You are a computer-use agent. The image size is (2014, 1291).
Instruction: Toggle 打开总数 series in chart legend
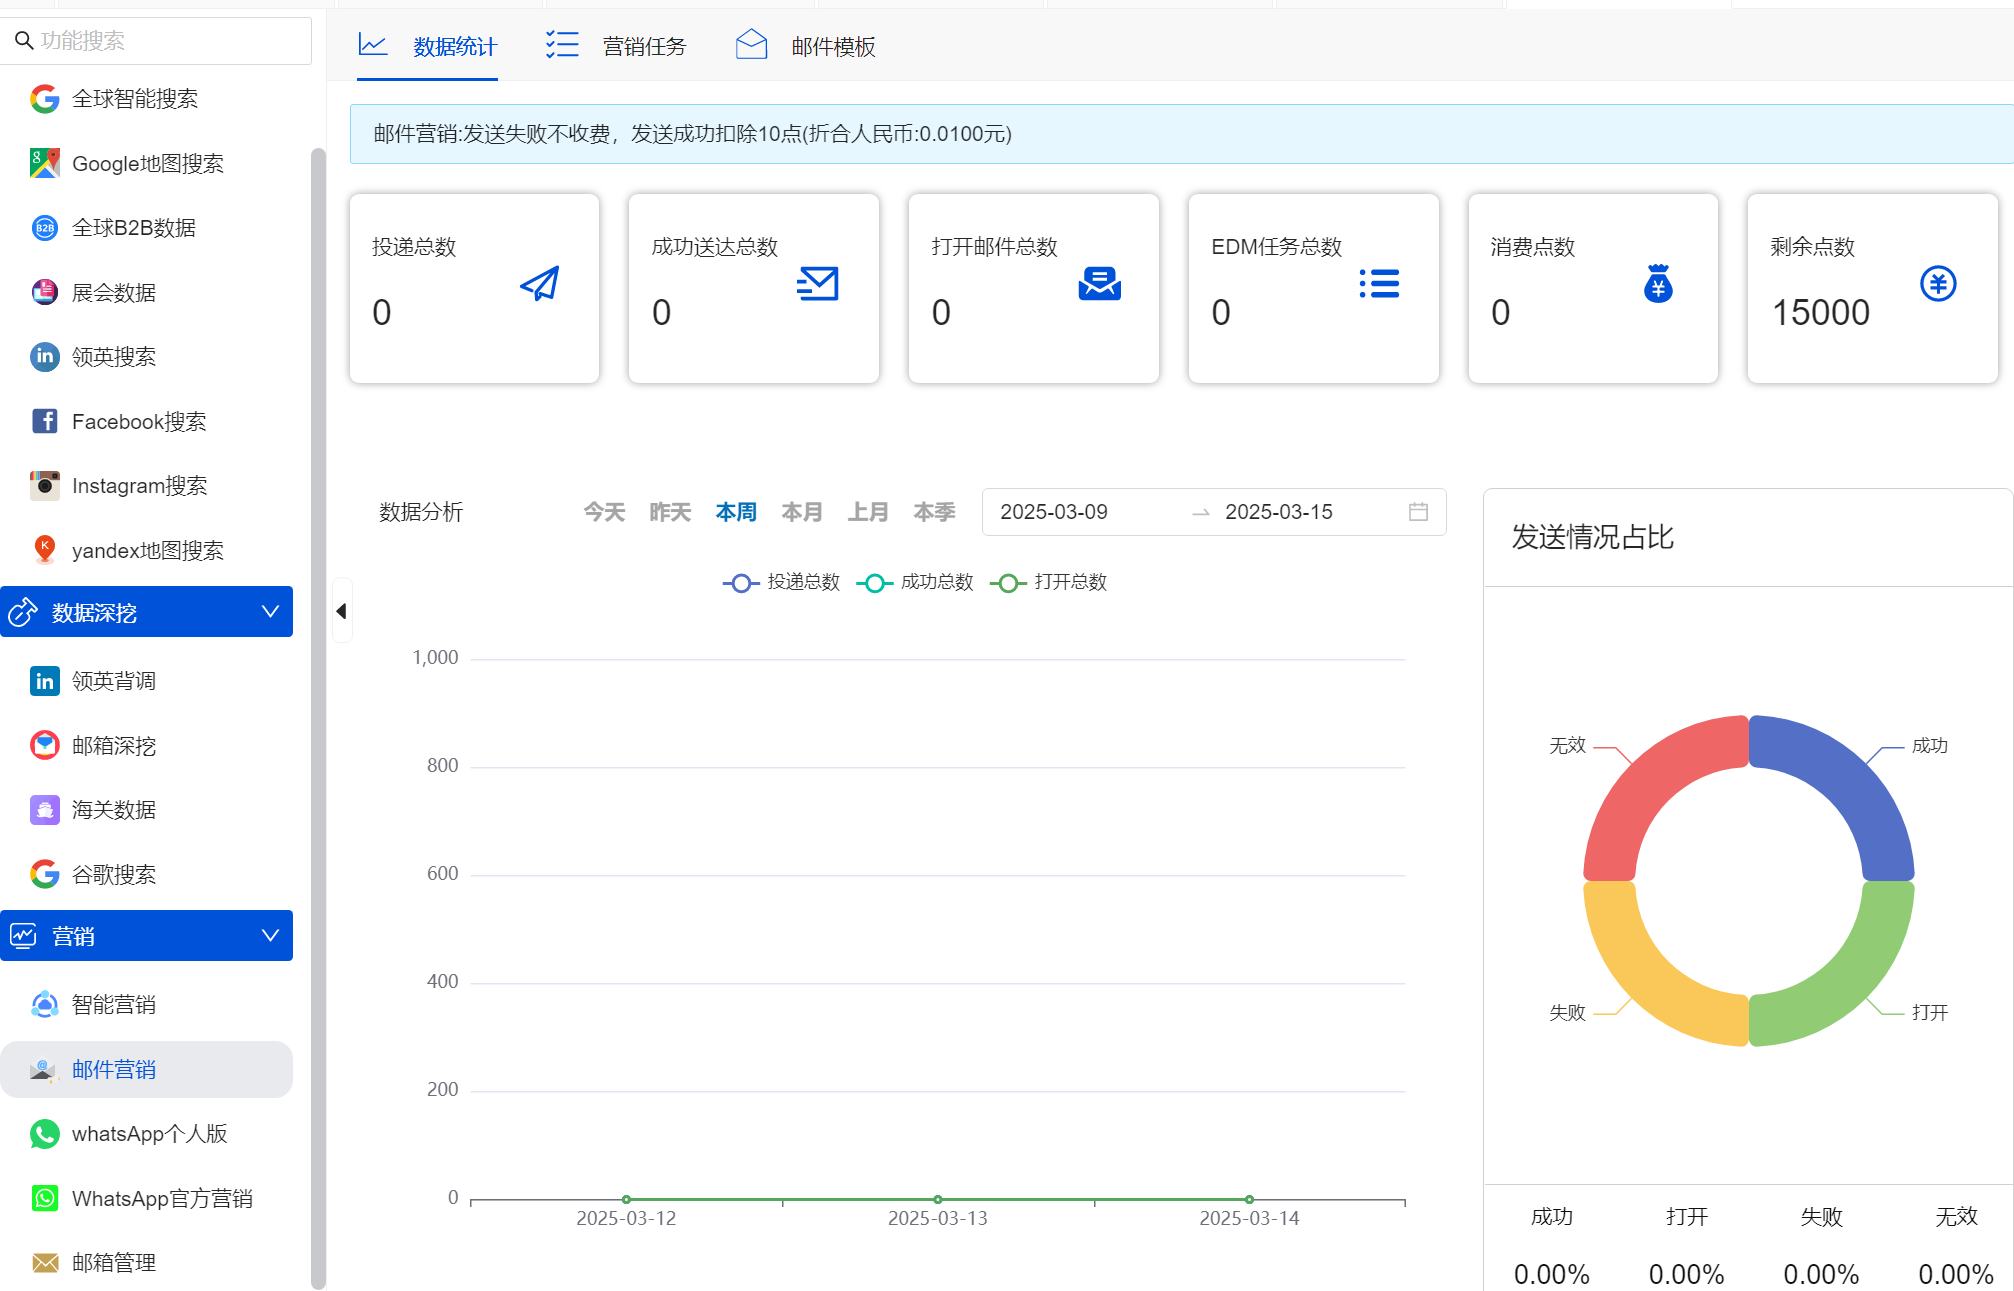pyautogui.click(x=1049, y=583)
